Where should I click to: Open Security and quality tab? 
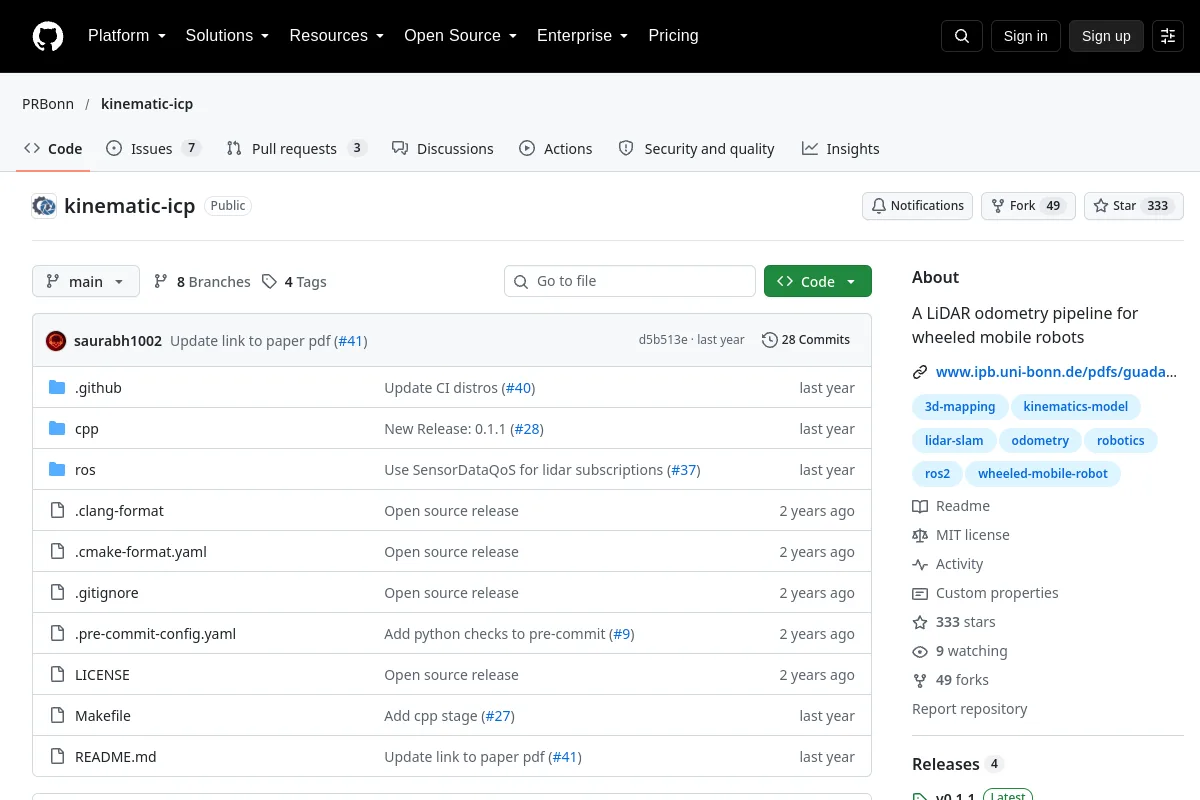pos(697,149)
